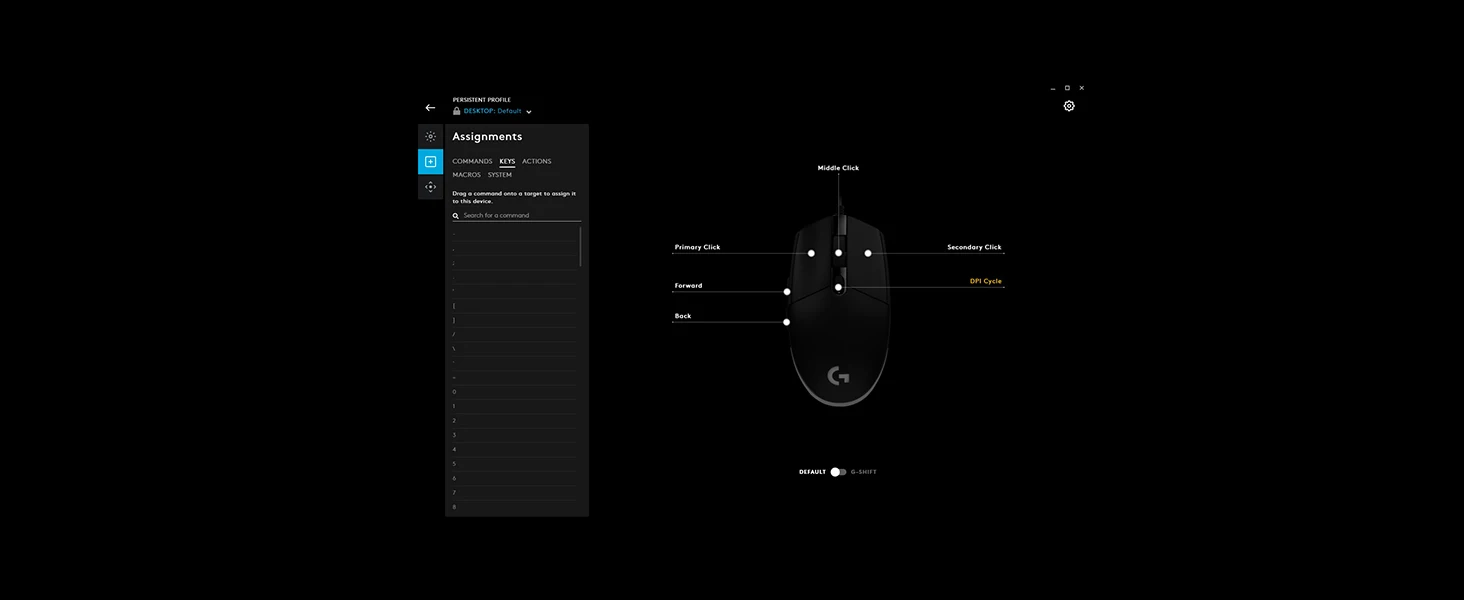The image size is (1464, 600).
Task: Open the DESKTOP: Default profile selector
Action: click(x=492, y=111)
